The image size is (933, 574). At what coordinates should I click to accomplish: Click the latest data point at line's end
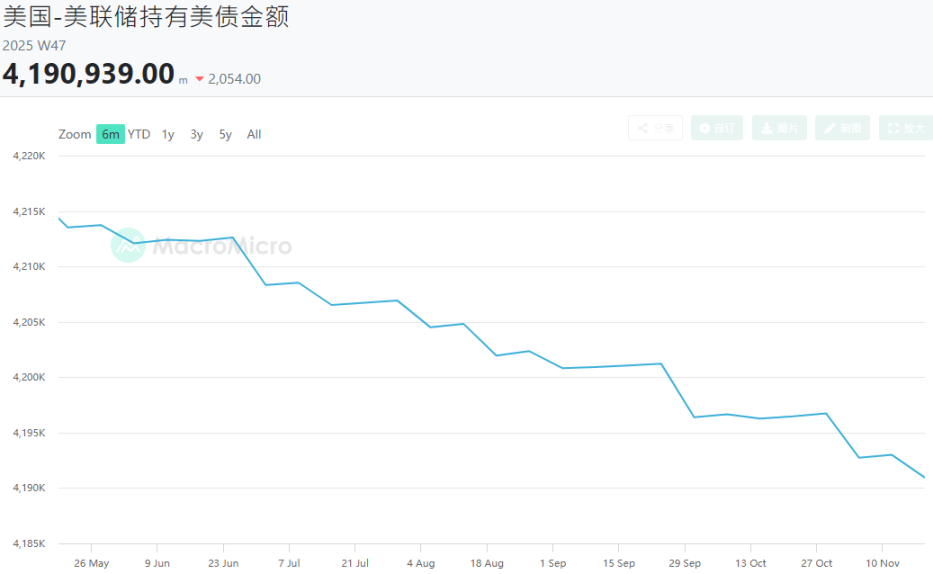pyautogui.click(x=924, y=477)
